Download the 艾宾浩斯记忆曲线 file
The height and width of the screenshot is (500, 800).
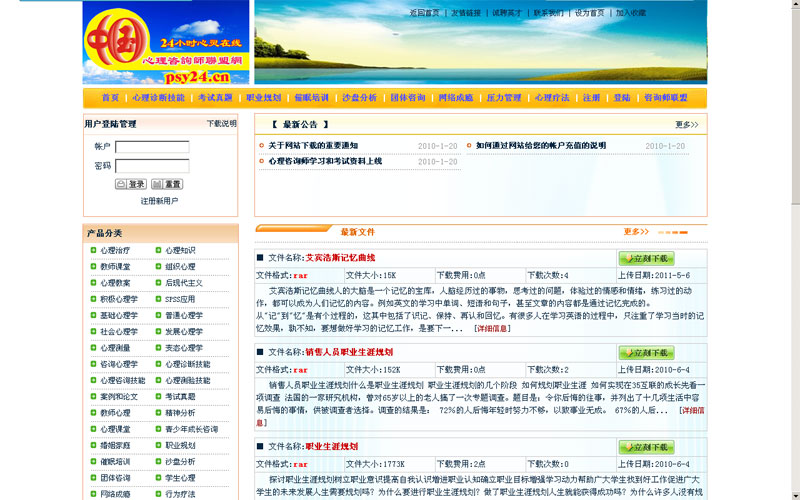pyautogui.click(x=646, y=258)
